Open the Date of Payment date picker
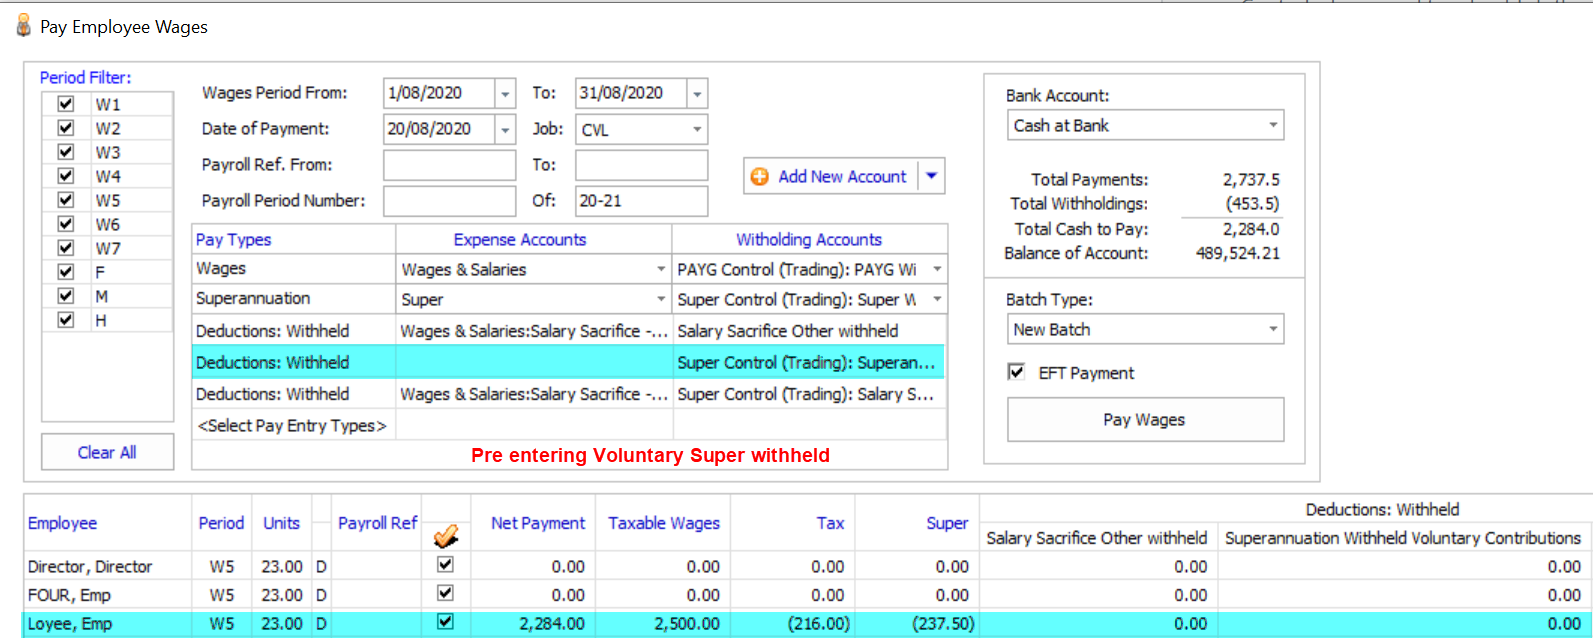This screenshot has height=638, width=1593. point(505,130)
